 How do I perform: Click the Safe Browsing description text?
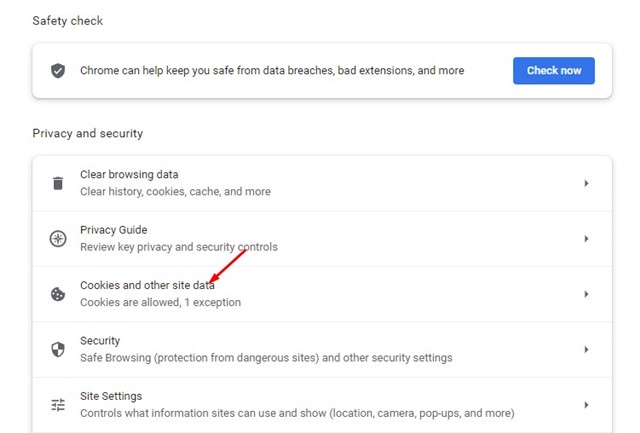266,358
